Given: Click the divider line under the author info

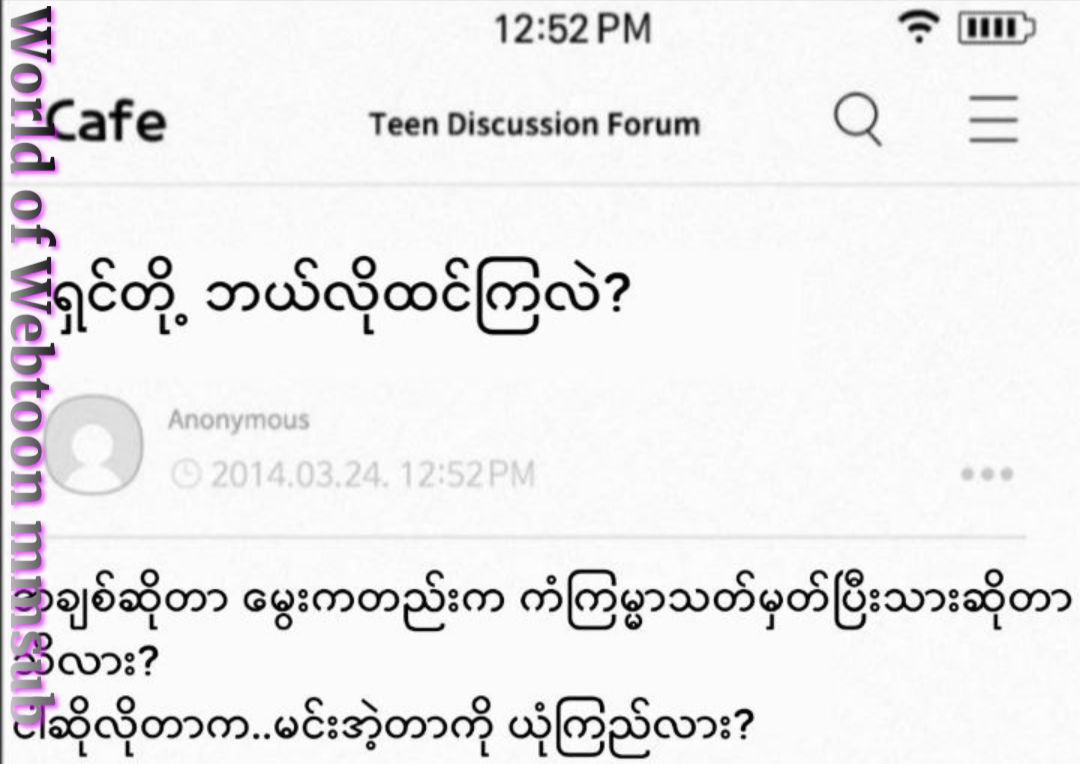Looking at the screenshot, I should pos(540,537).
